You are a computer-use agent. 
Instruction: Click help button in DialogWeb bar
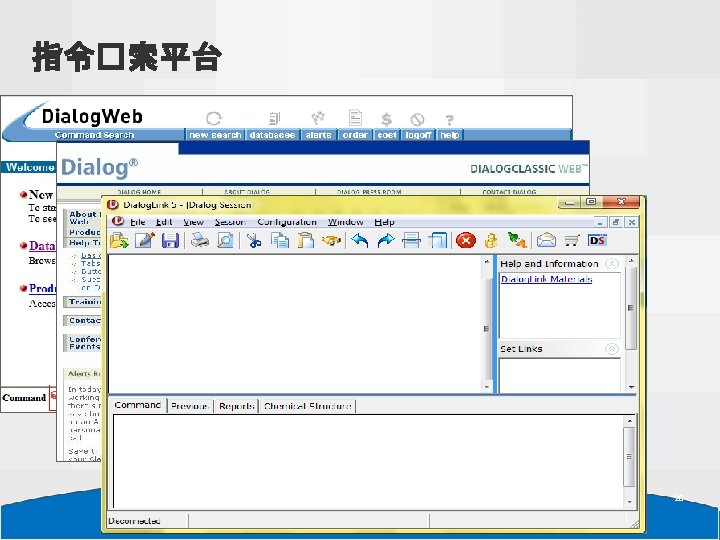pyautogui.click(x=450, y=135)
